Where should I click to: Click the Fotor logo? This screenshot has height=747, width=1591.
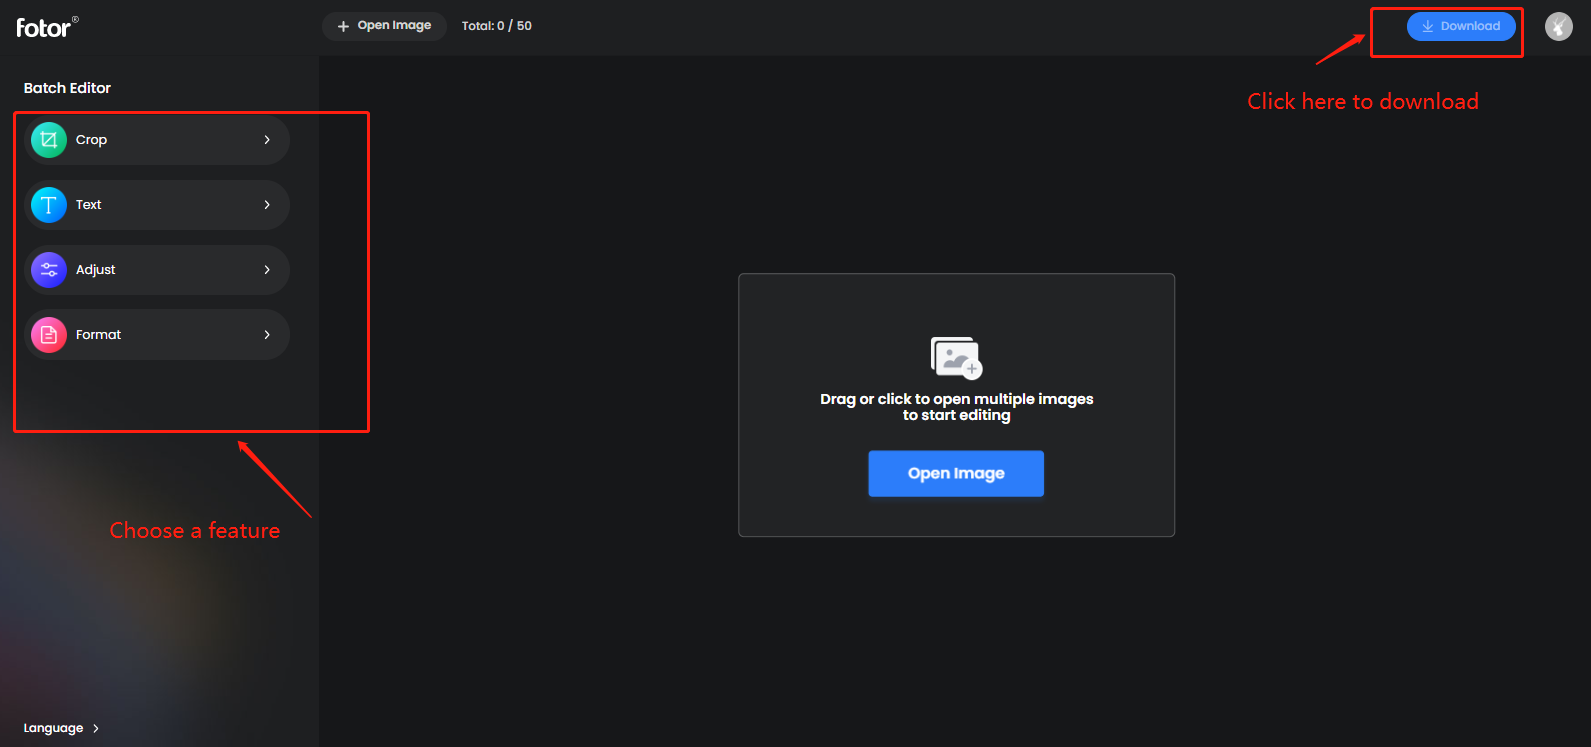tap(46, 27)
